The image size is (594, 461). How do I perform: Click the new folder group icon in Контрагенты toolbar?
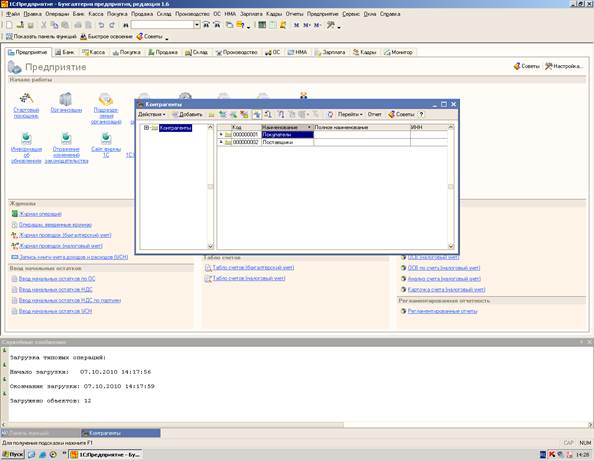click(211, 114)
